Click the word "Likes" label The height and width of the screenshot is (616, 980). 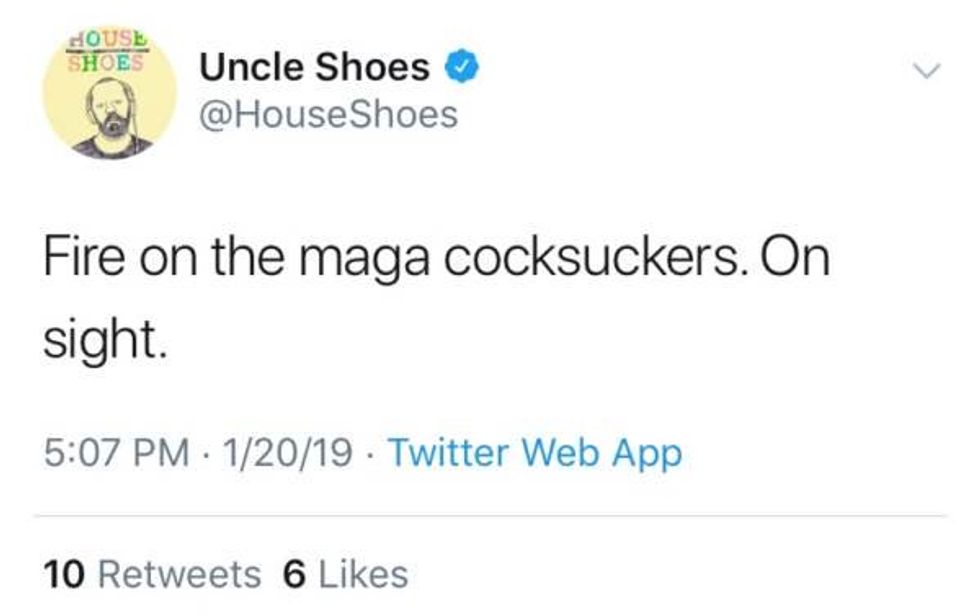coord(360,574)
